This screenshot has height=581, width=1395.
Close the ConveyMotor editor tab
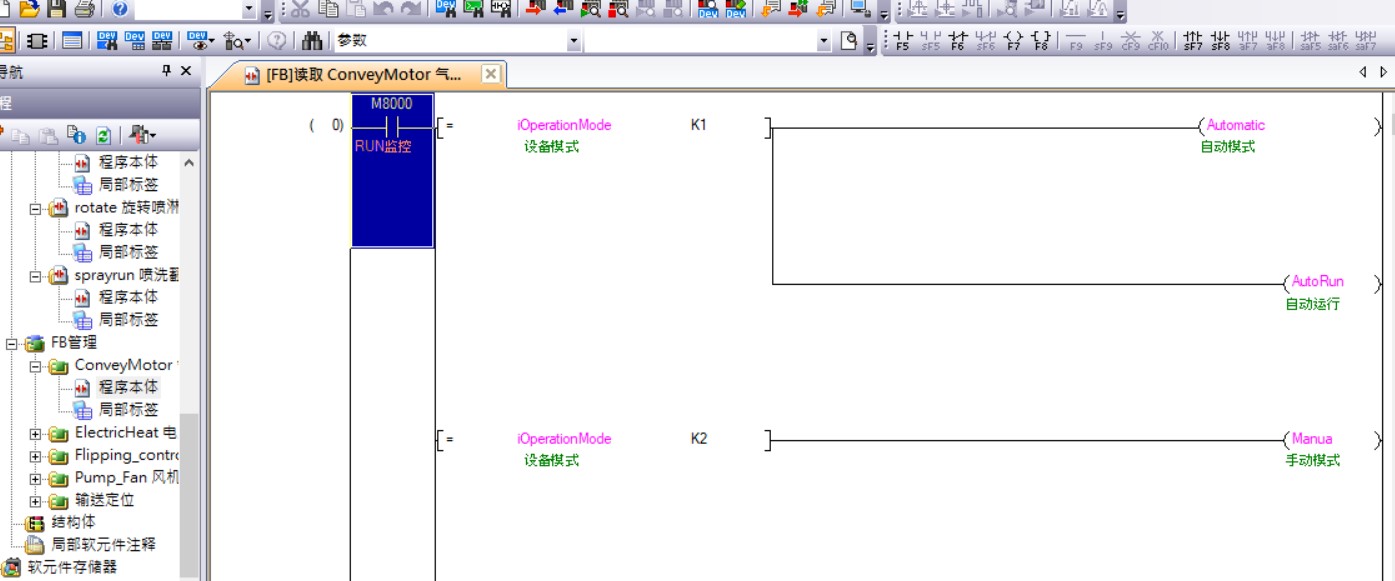coord(490,74)
